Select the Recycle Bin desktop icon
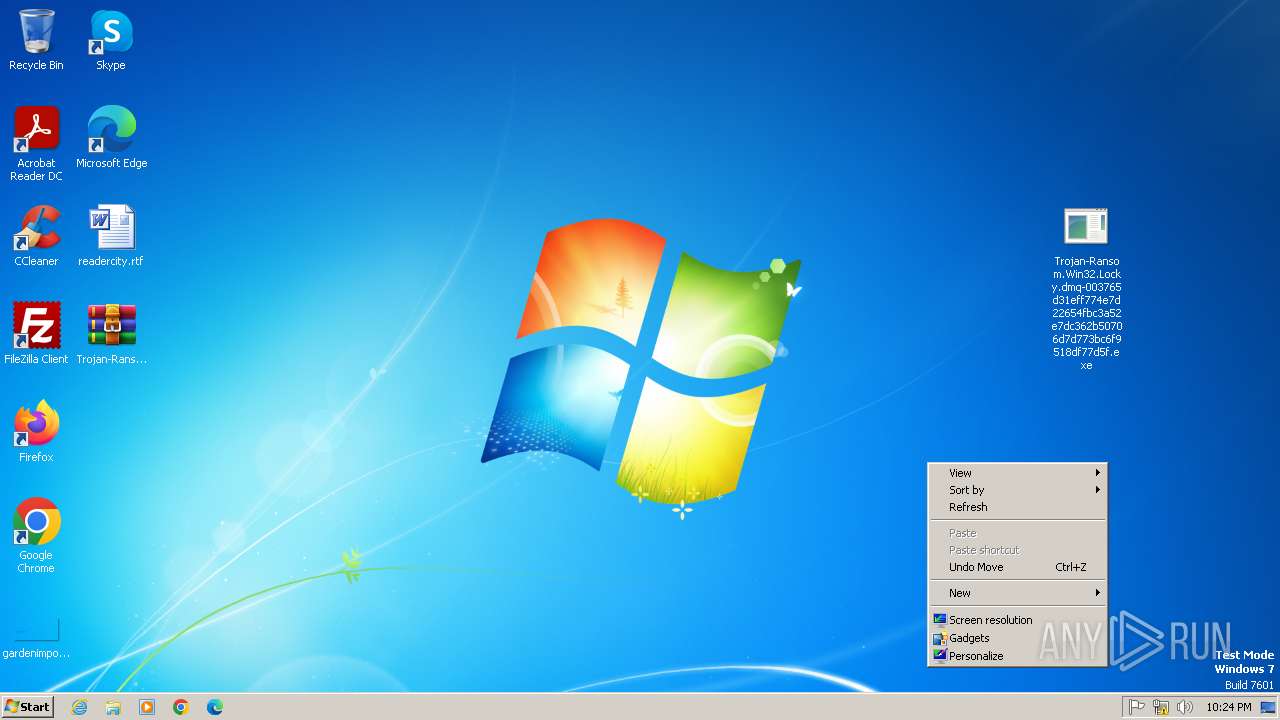This screenshot has height=720, width=1280. 36,40
